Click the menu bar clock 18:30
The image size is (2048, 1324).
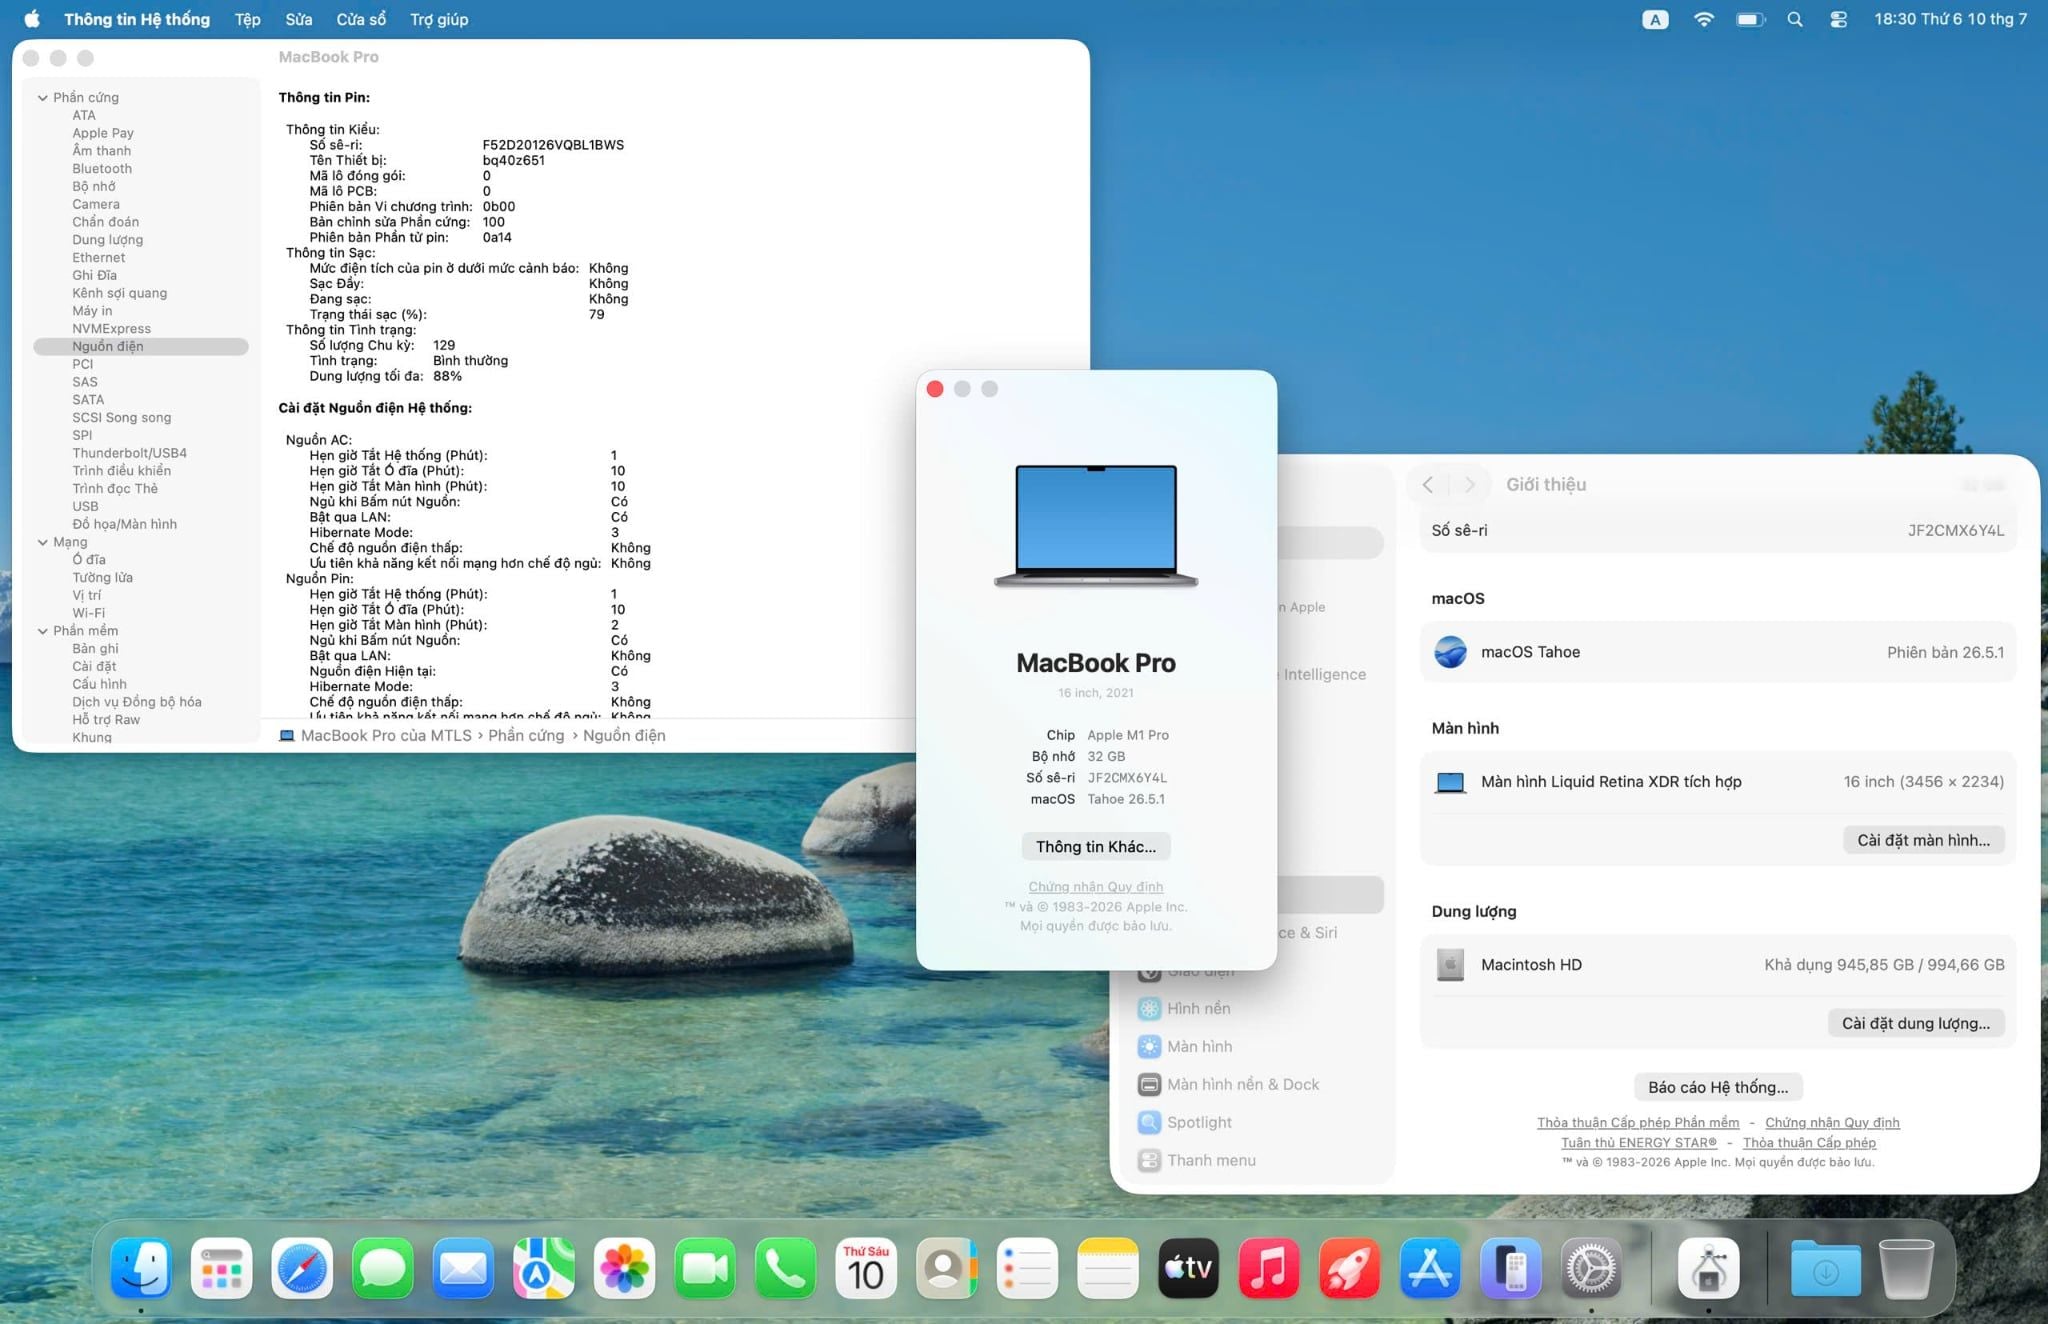click(1950, 19)
